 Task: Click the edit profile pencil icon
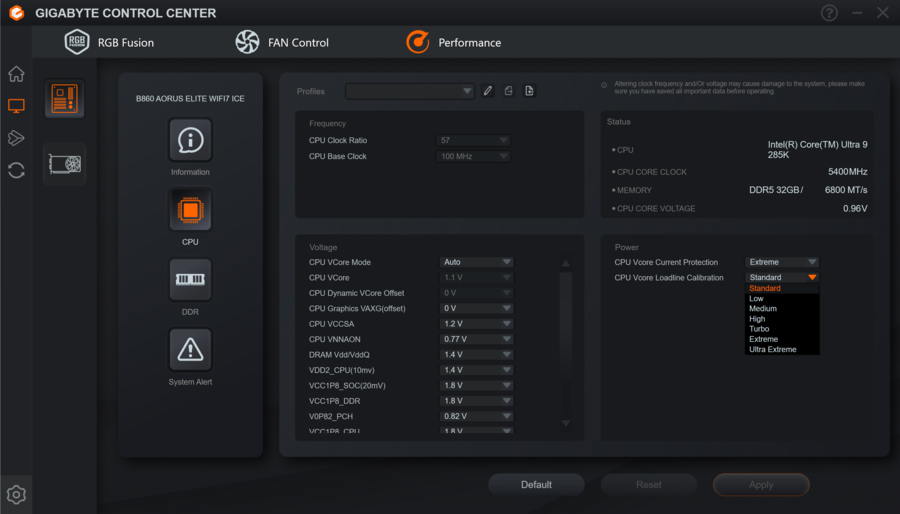click(x=488, y=91)
